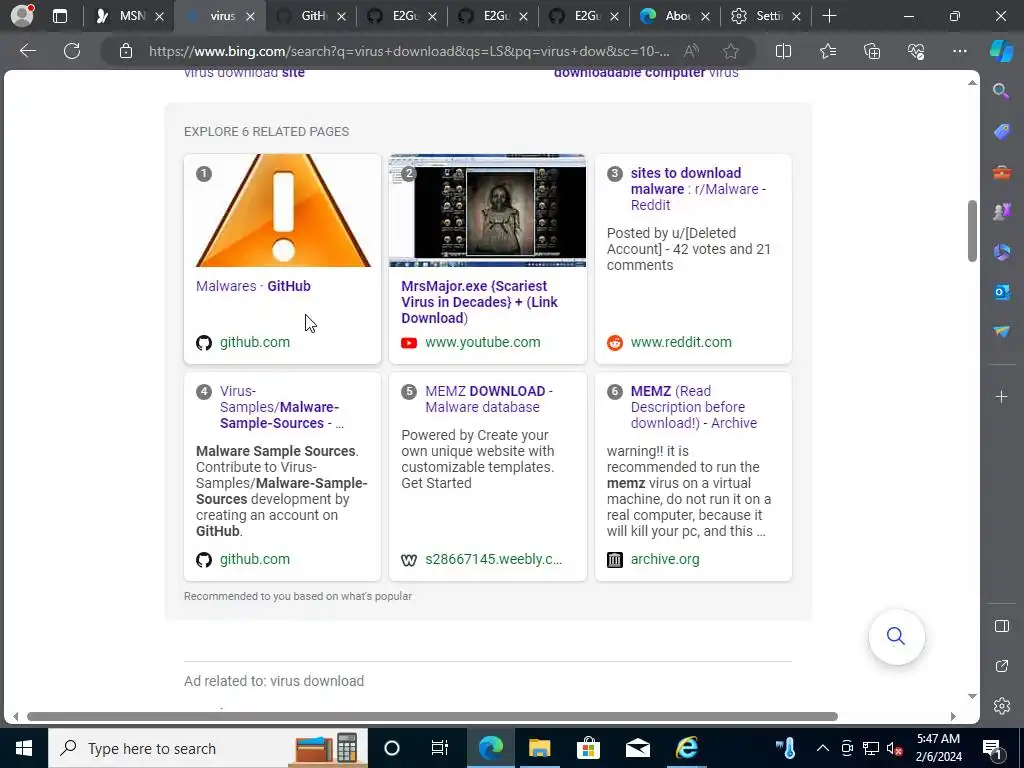Open MEMZ DOWNLOAD Malware database link
The image size is (1024, 768).
coord(488,399)
